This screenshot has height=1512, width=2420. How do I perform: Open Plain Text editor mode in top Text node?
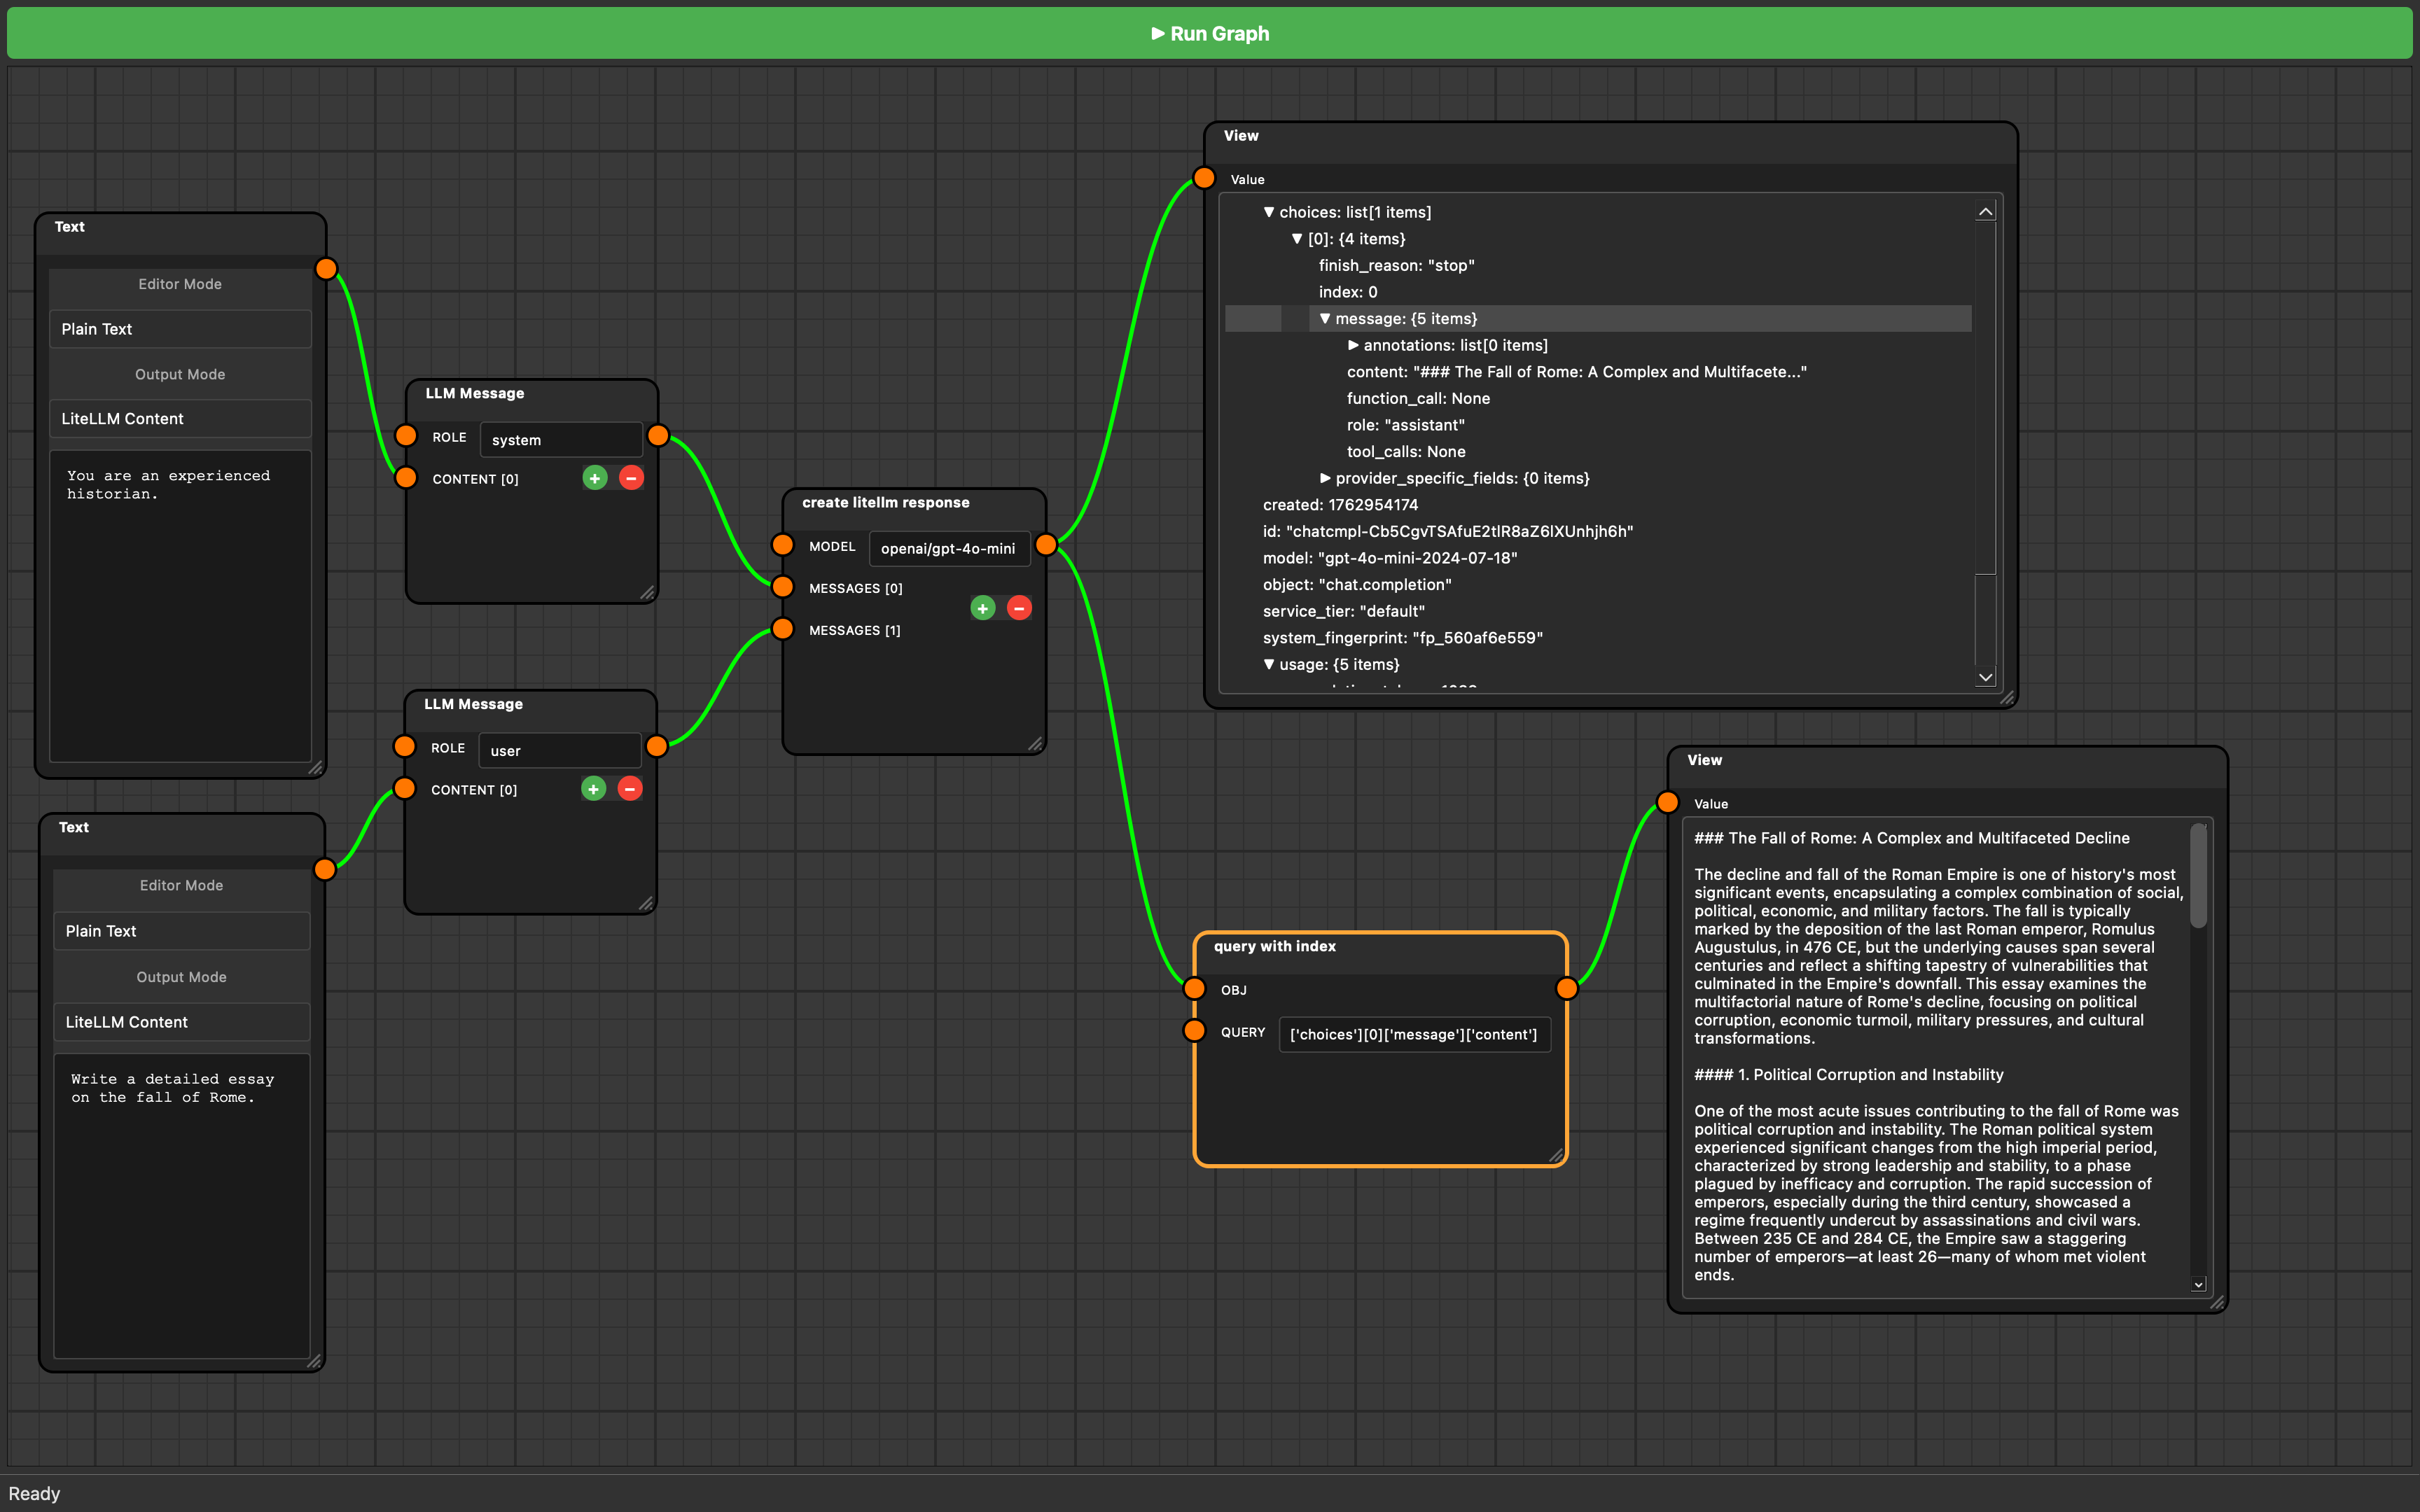[x=180, y=329]
